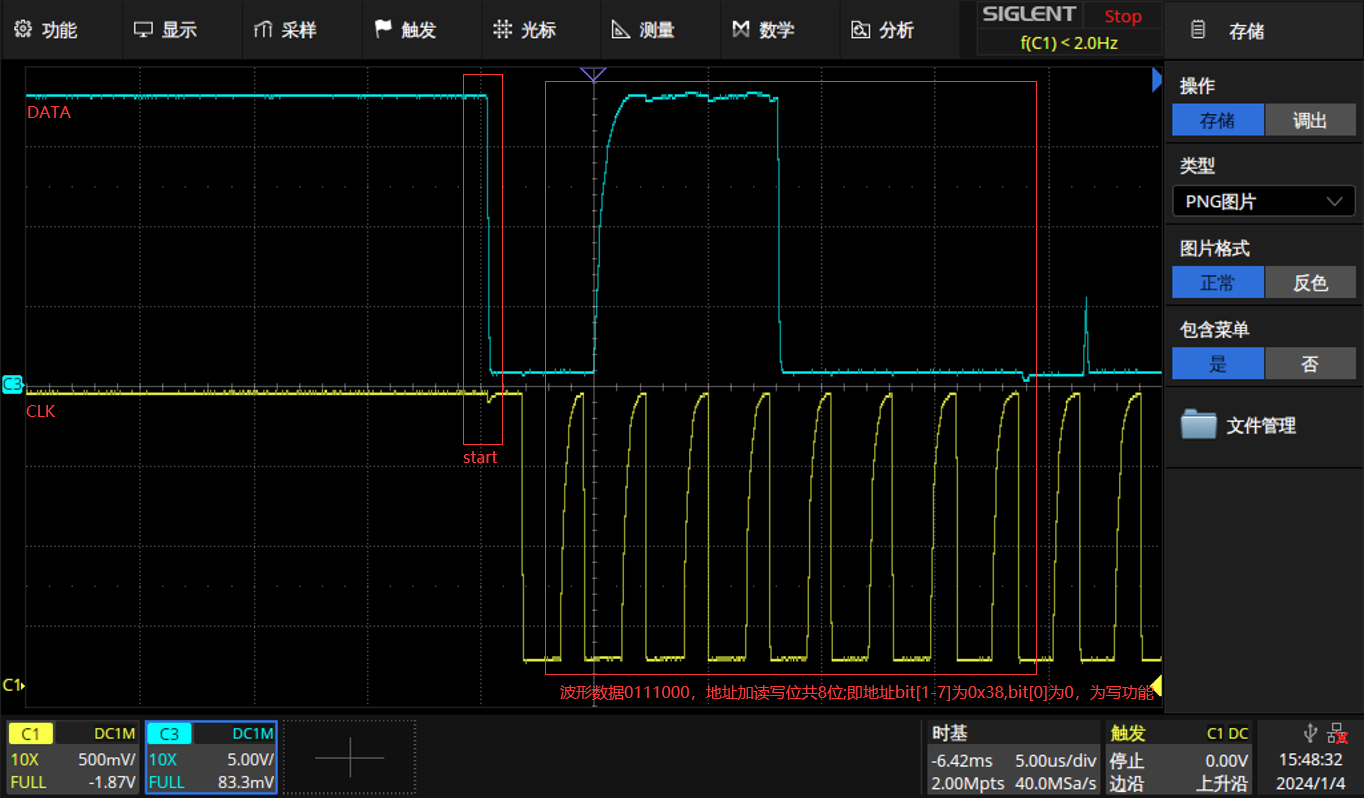
Task: Open the 时基 timebase settings box
Action: (1011, 758)
